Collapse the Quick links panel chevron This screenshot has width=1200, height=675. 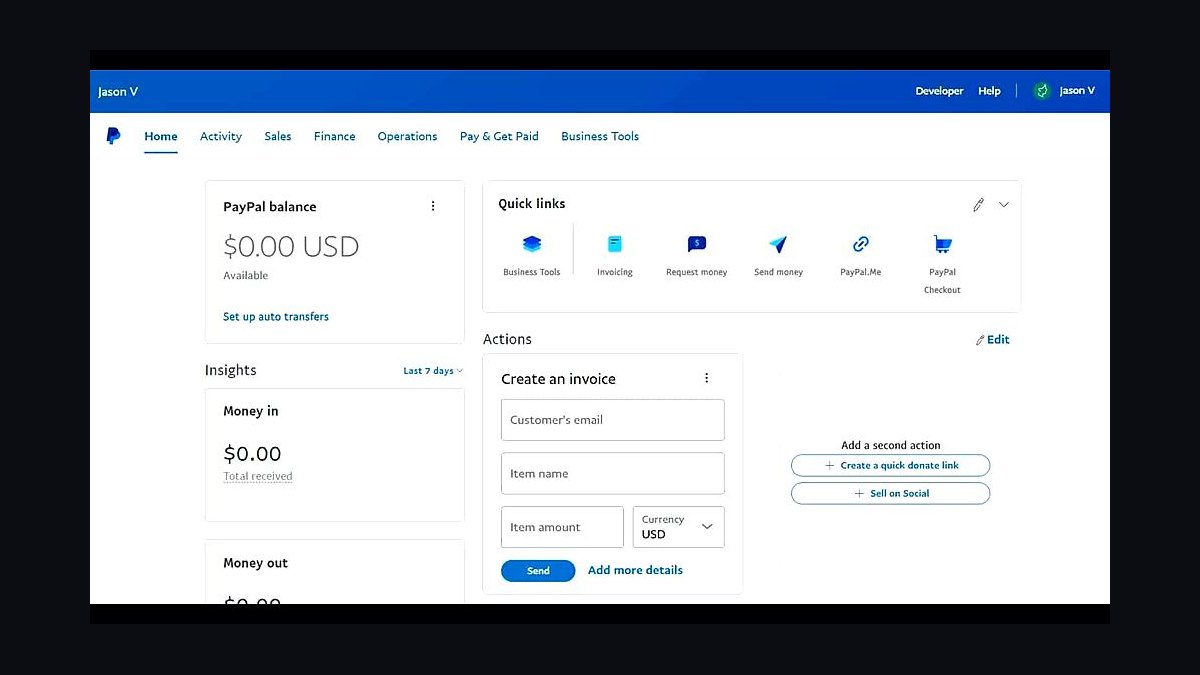[1004, 204]
